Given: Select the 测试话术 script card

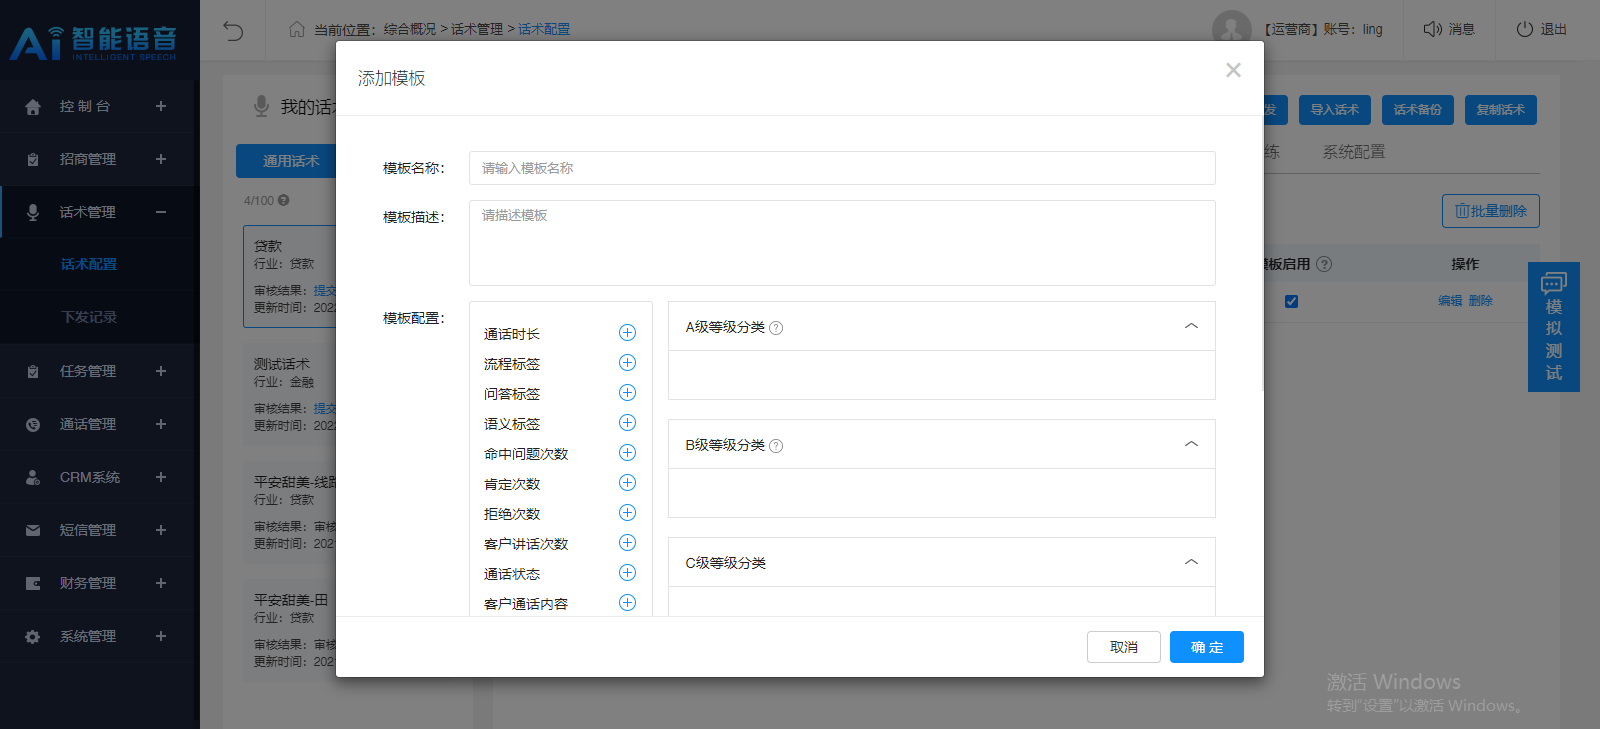Looking at the screenshot, I should coord(290,394).
